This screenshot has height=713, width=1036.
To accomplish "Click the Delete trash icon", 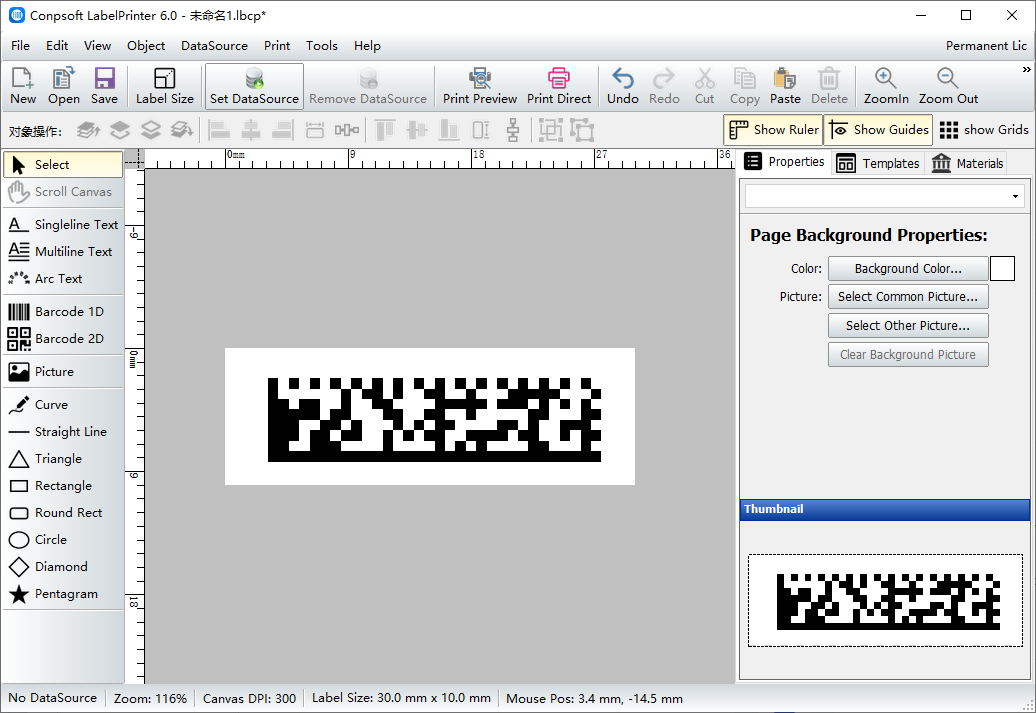I will click(x=829, y=86).
